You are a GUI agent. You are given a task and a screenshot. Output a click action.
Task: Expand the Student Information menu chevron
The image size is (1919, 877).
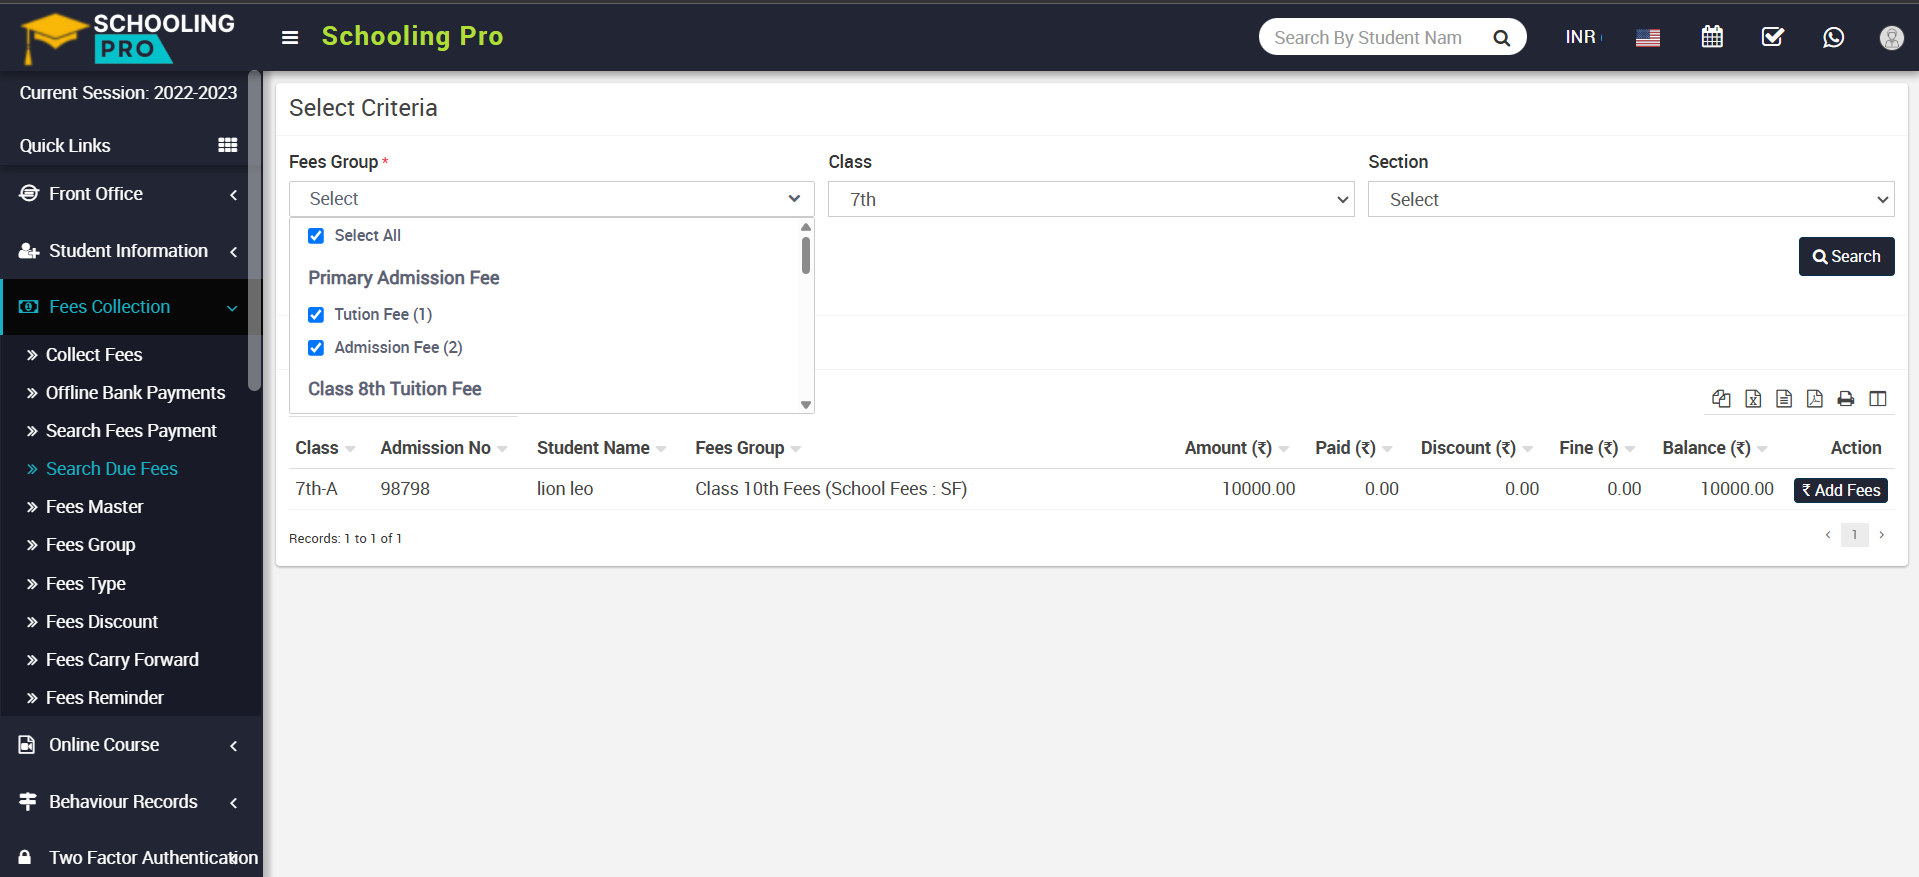click(234, 251)
